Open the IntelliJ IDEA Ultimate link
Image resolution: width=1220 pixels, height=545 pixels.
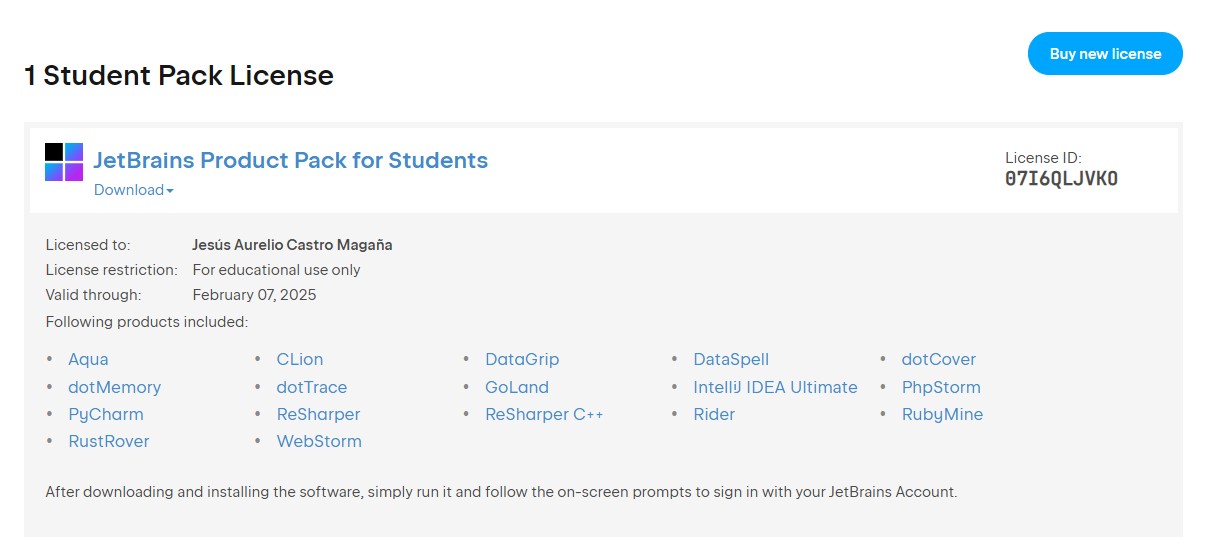(776, 387)
